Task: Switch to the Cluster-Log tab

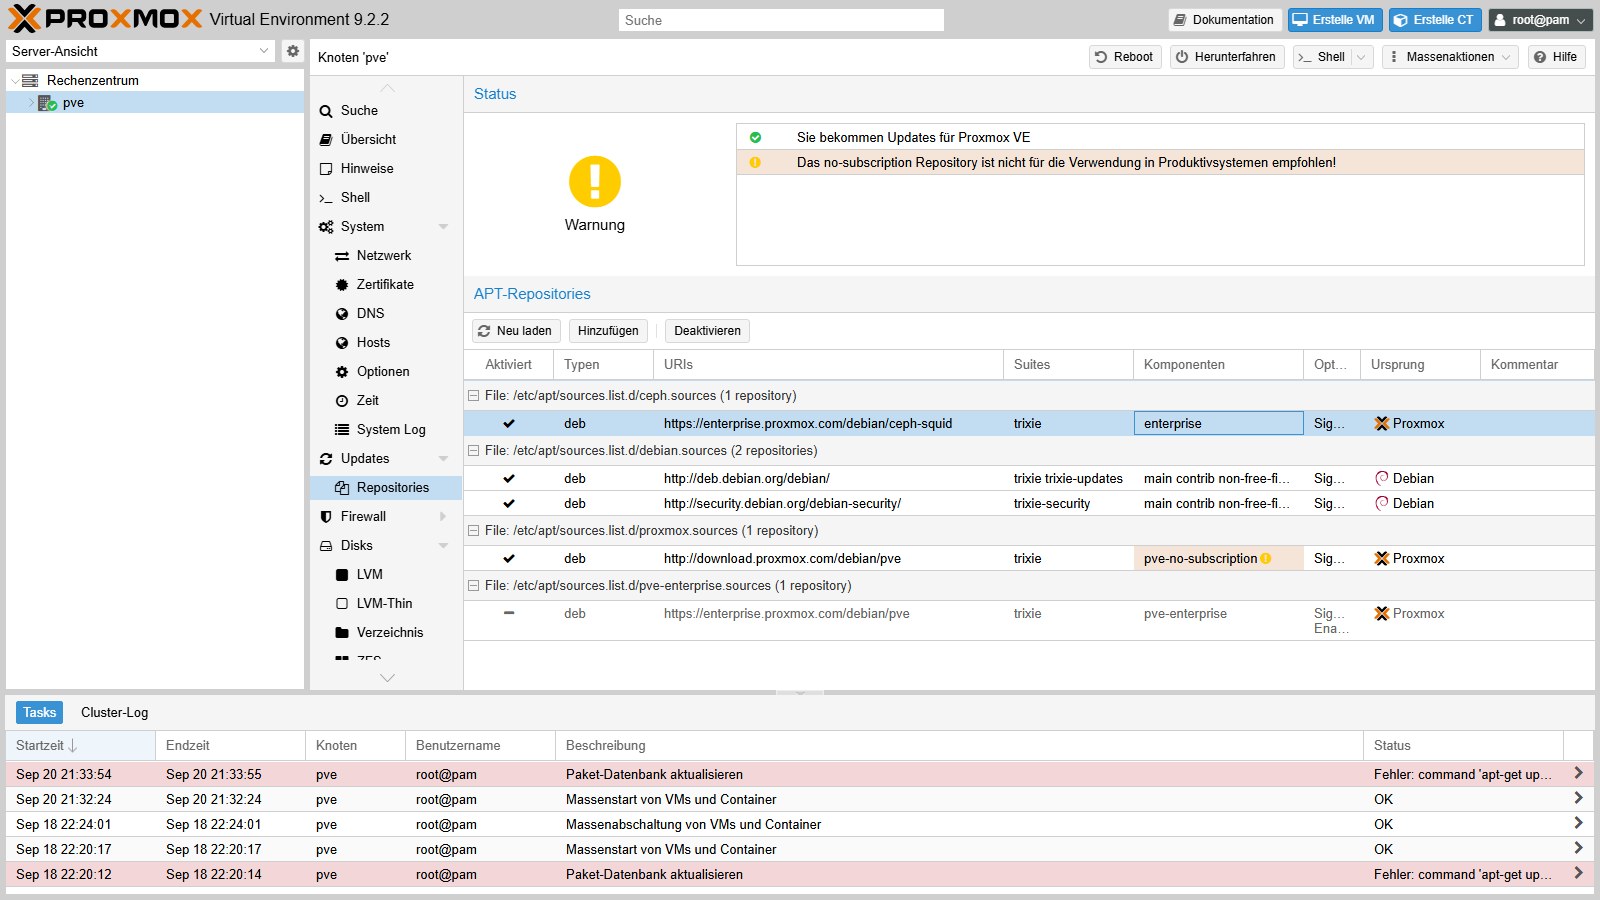Action: [114, 712]
